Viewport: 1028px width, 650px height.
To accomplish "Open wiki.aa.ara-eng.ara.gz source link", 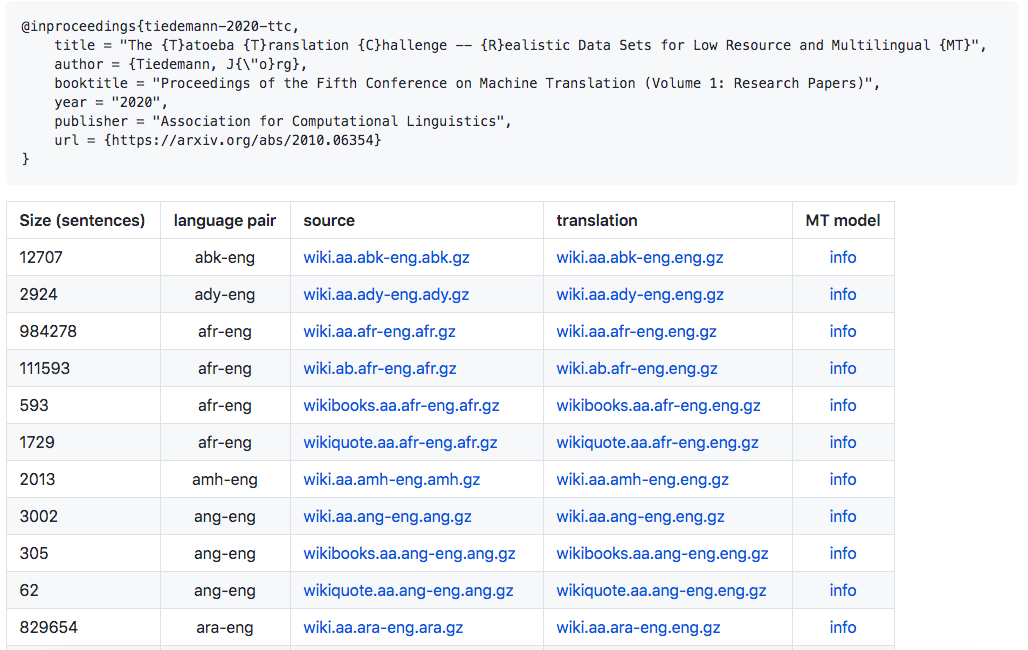I will (383, 628).
